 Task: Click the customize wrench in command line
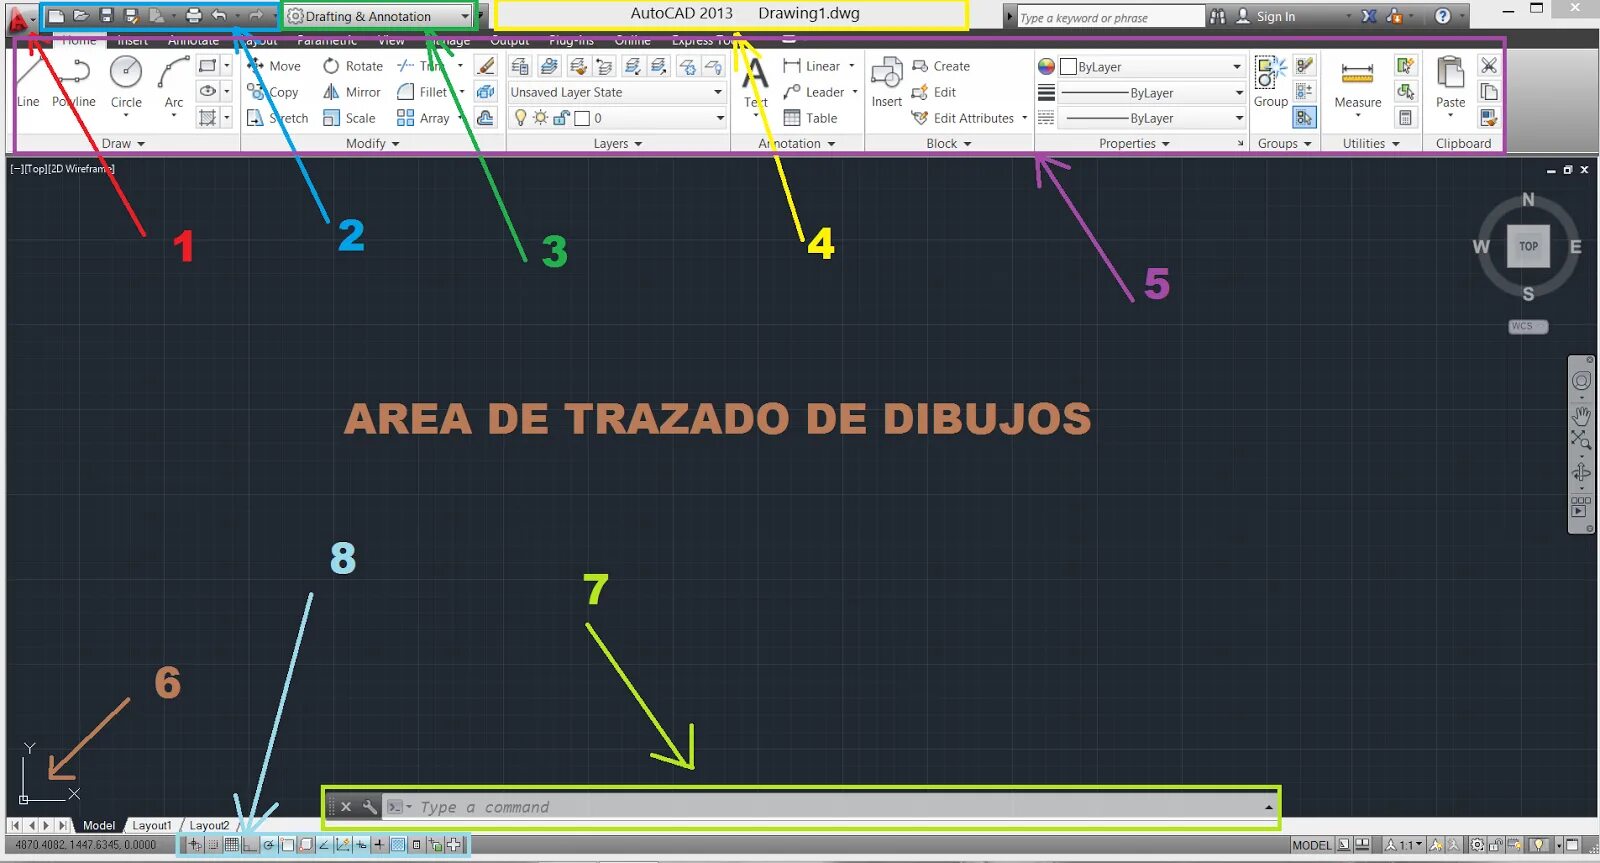(369, 807)
